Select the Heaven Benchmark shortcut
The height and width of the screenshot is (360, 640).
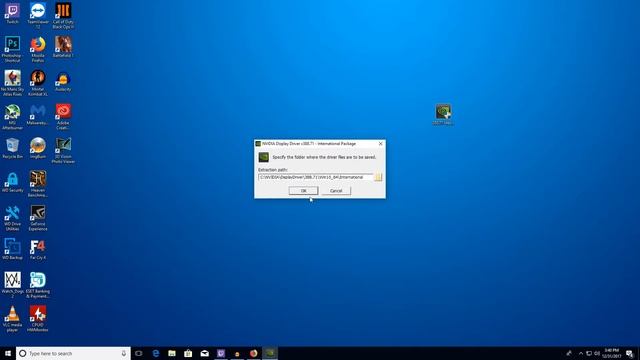coord(38,184)
